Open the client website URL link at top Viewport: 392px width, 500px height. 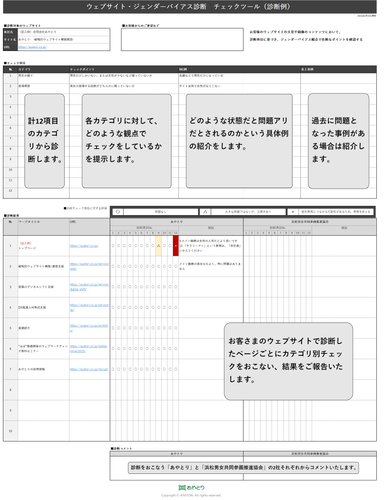point(33,47)
